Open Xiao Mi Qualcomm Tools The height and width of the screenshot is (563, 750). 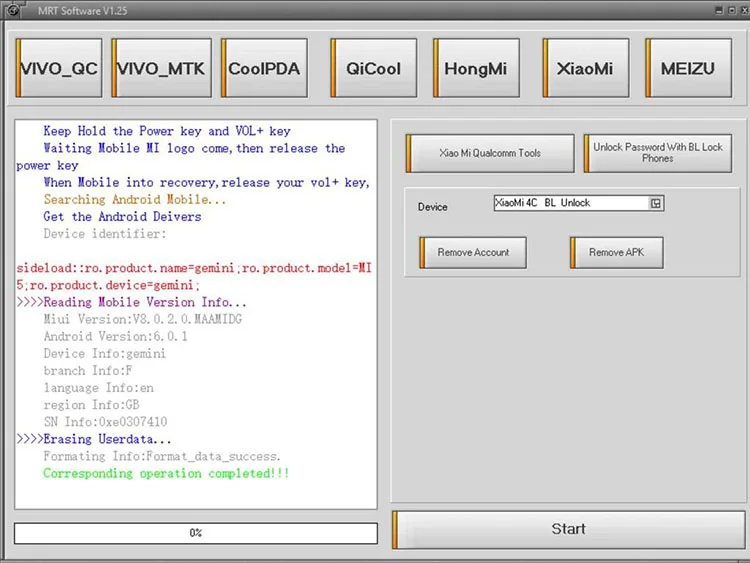pyautogui.click(x=490, y=153)
